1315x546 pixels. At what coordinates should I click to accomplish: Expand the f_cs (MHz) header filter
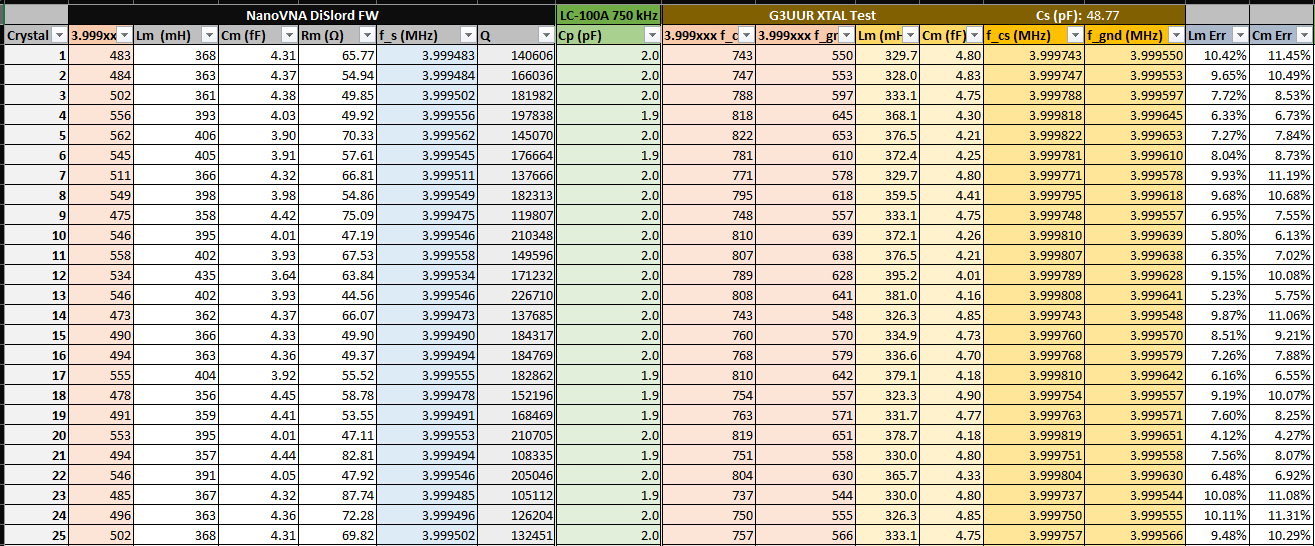1074,36
